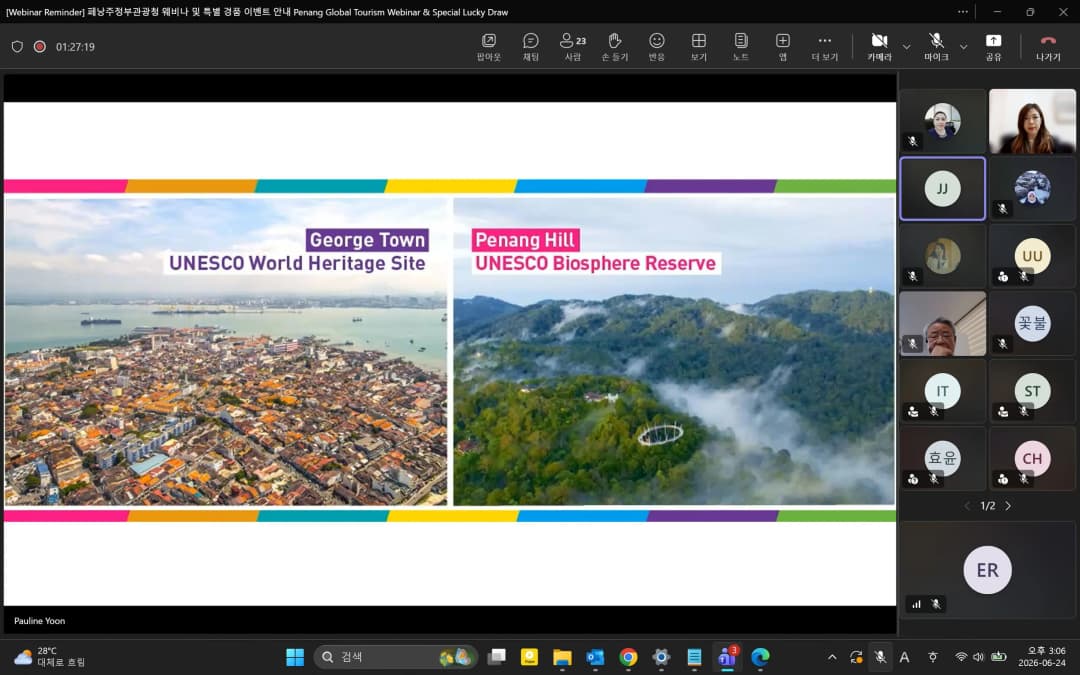1080x675 pixels.
Task: Show the participants list with 23 people
Action: coord(573,47)
